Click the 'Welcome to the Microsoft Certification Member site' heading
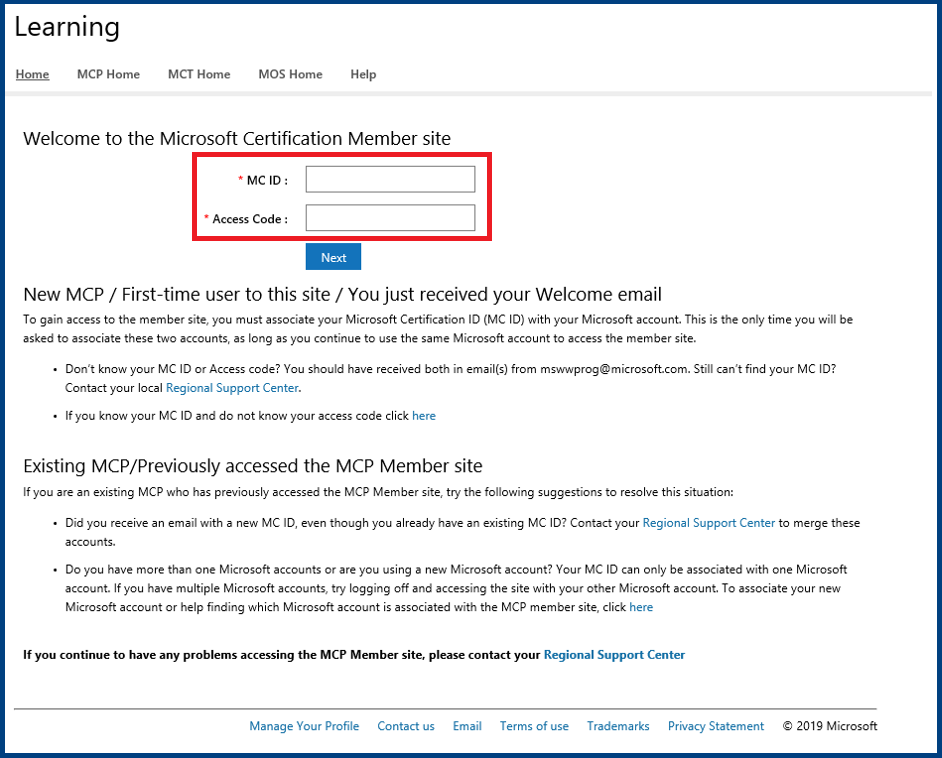 click(237, 139)
